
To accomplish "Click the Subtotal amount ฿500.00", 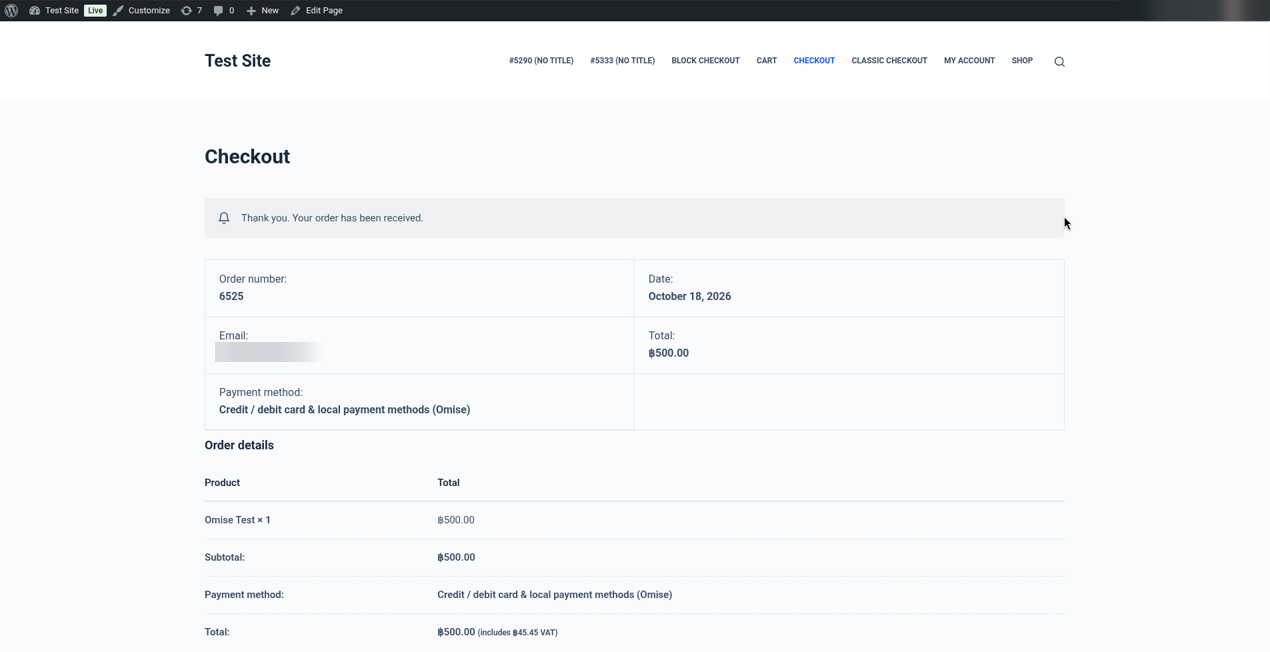I will pos(456,557).
